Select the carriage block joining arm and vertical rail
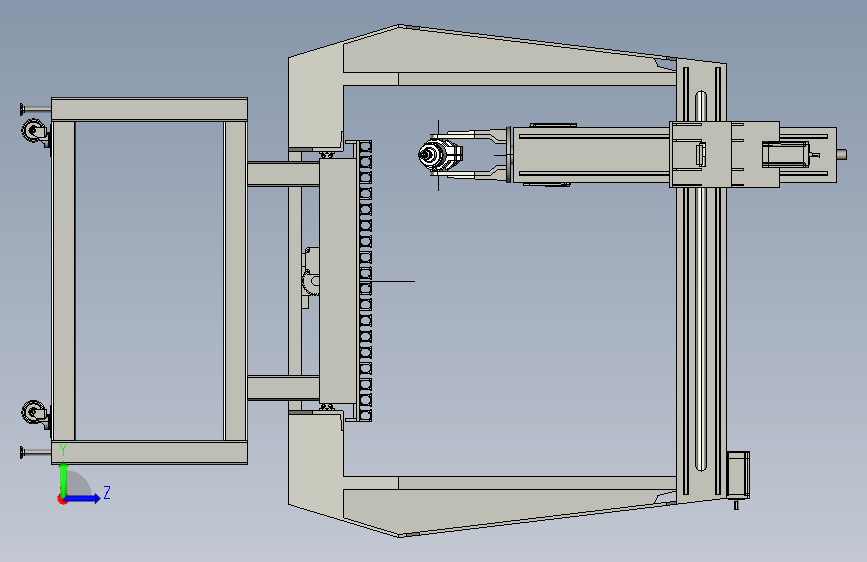The width and height of the screenshot is (867, 562). coord(724,154)
